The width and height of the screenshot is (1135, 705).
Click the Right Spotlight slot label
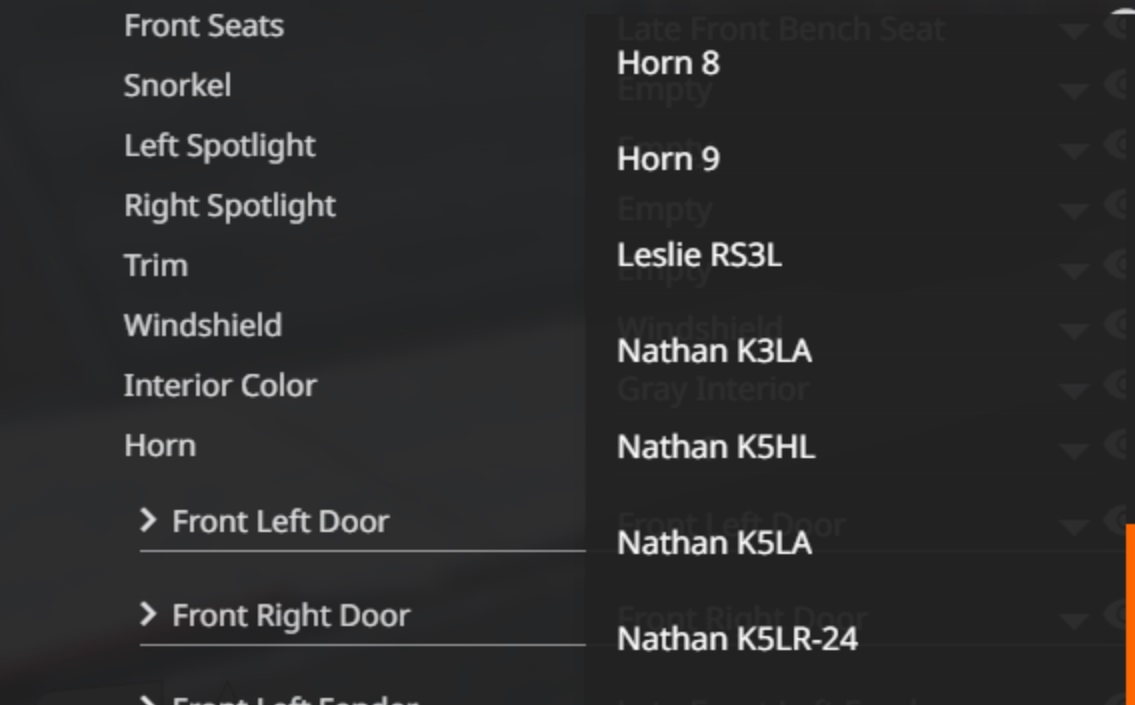pos(230,206)
